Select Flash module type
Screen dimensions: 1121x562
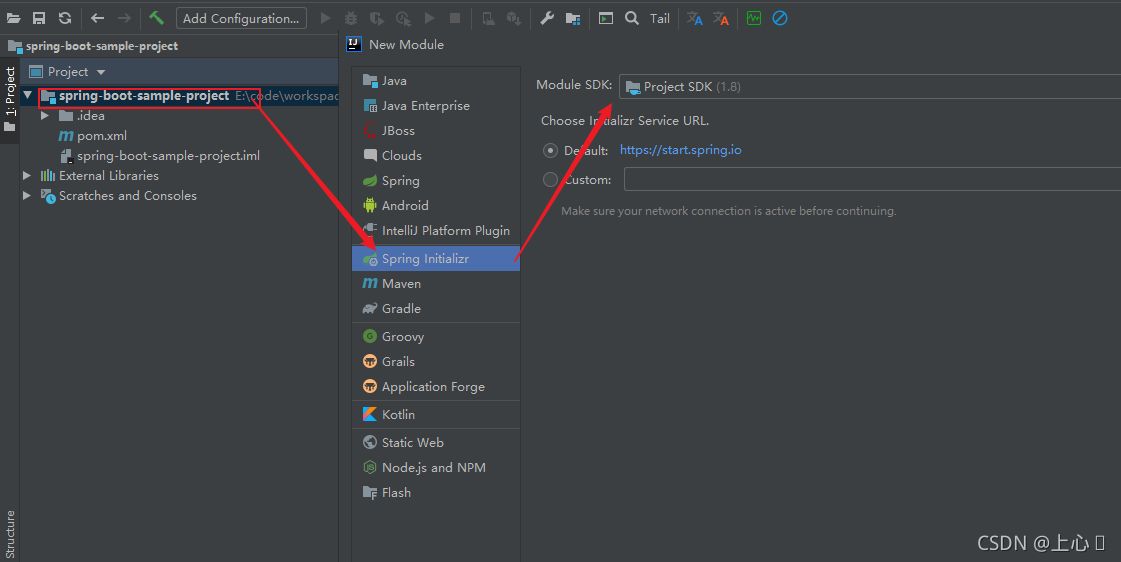(x=436, y=493)
